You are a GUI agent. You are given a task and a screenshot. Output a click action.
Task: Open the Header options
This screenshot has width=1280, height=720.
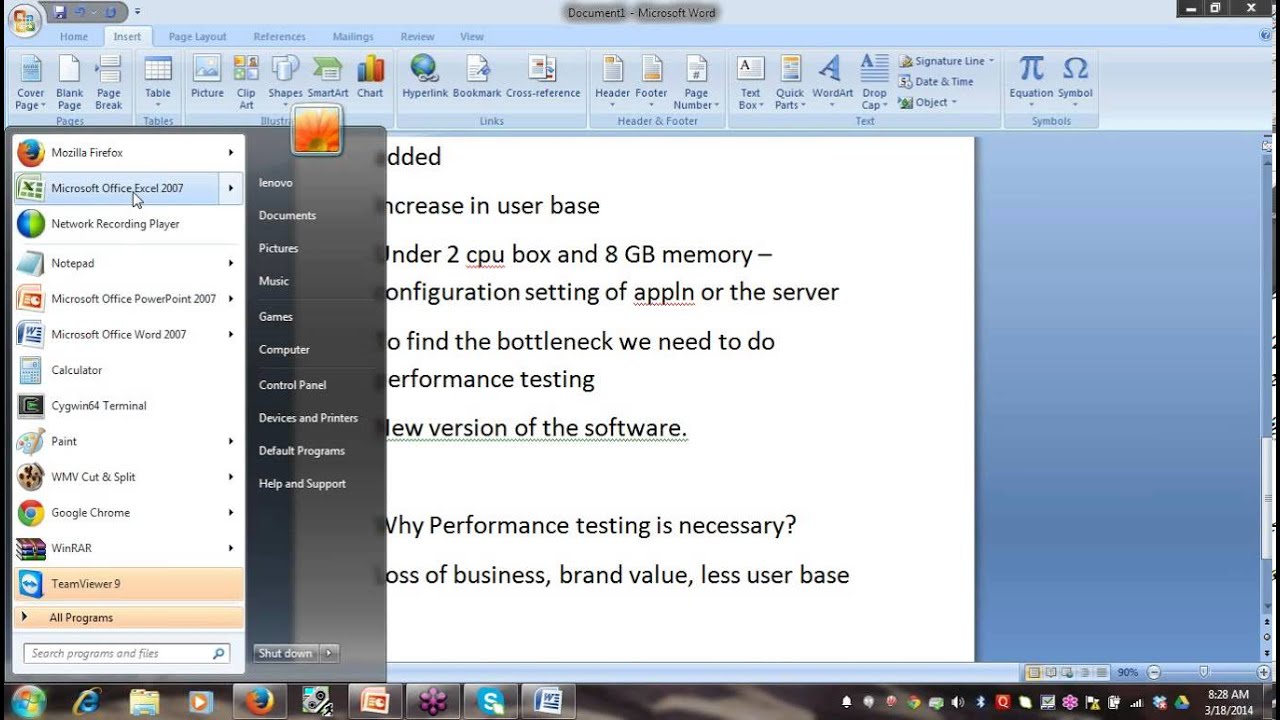[612, 83]
